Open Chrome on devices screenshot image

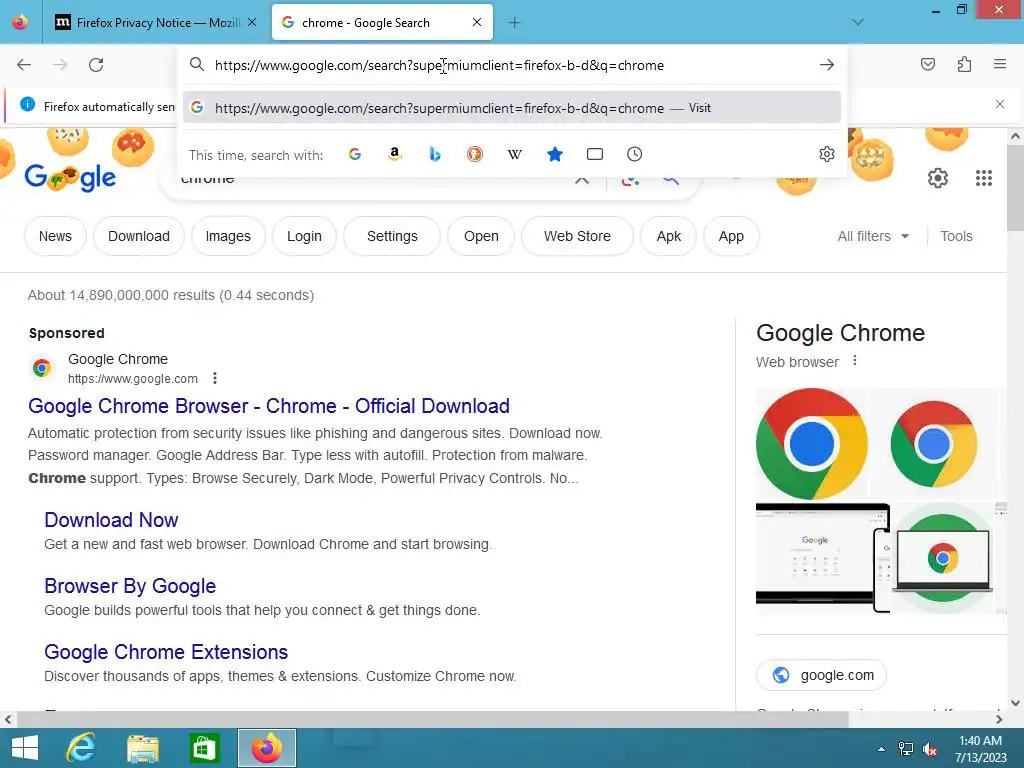[822, 557]
